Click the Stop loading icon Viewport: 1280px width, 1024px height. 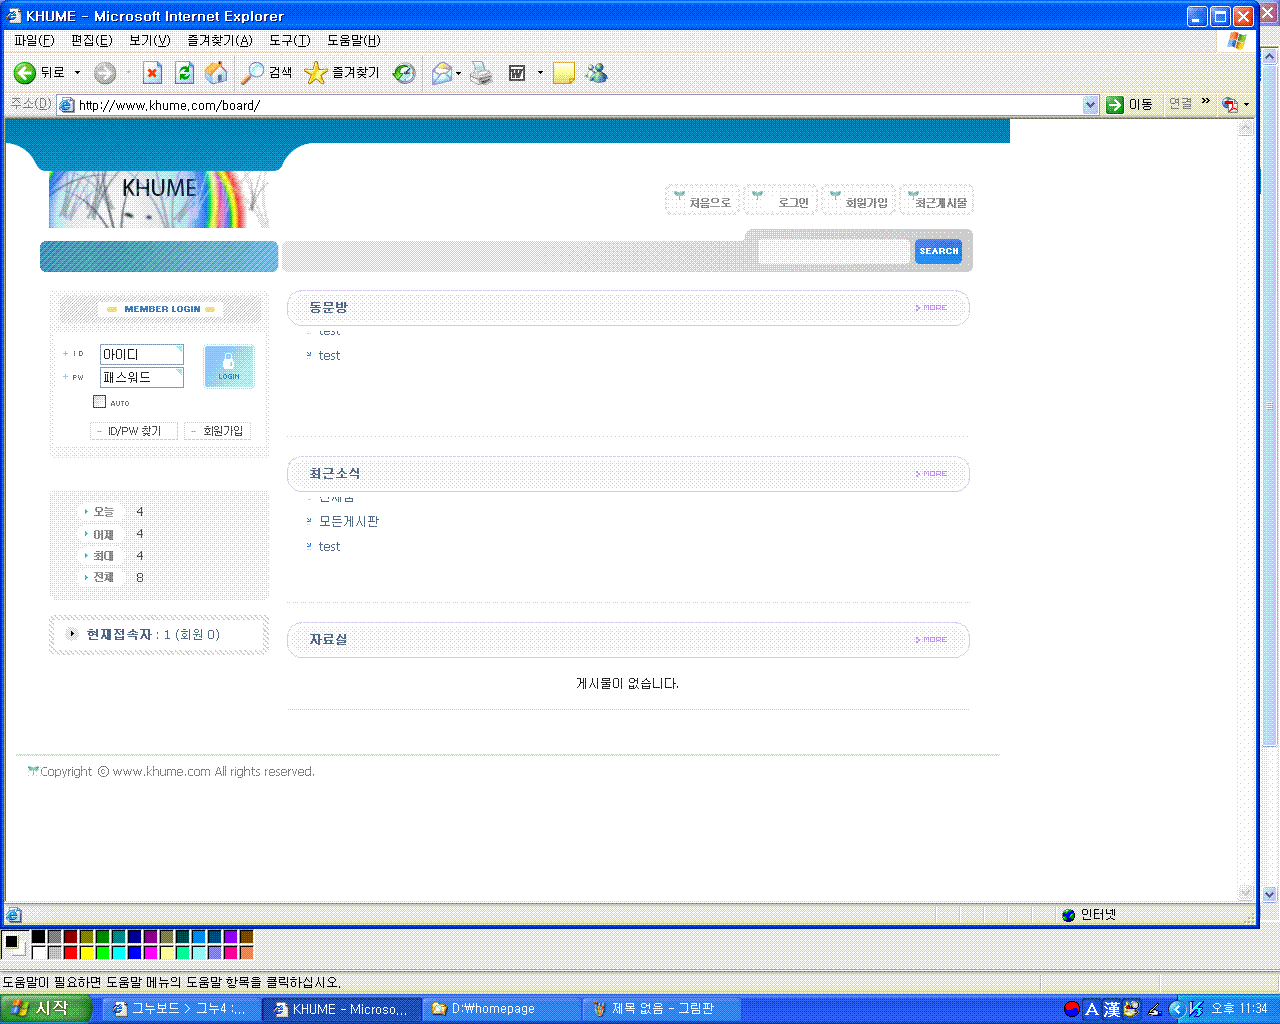pyautogui.click(x=152, y=73)
